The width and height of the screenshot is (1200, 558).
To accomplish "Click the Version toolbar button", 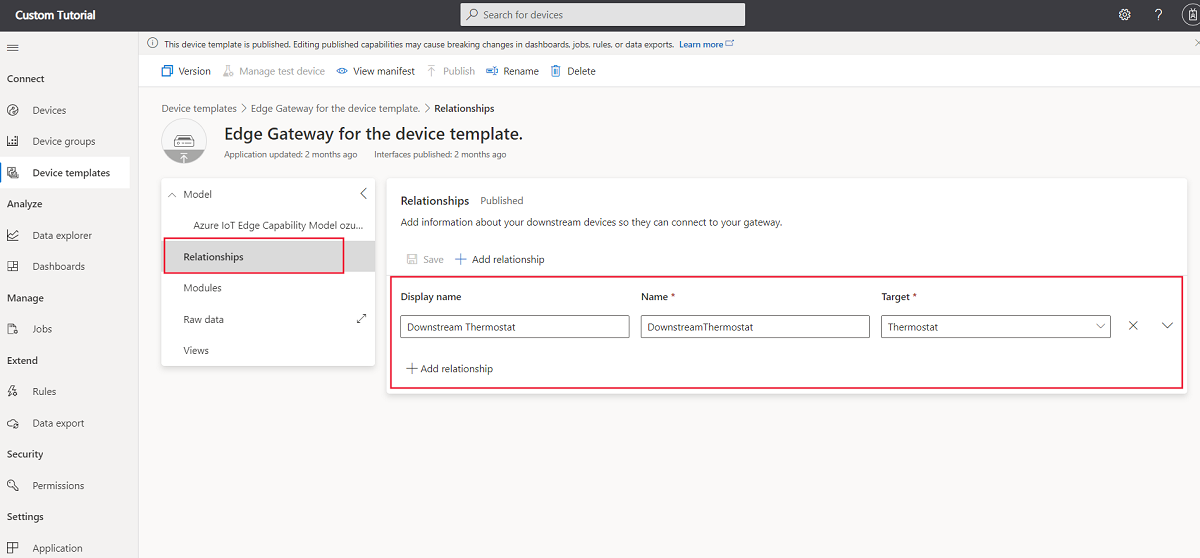I will coord(186,71).
